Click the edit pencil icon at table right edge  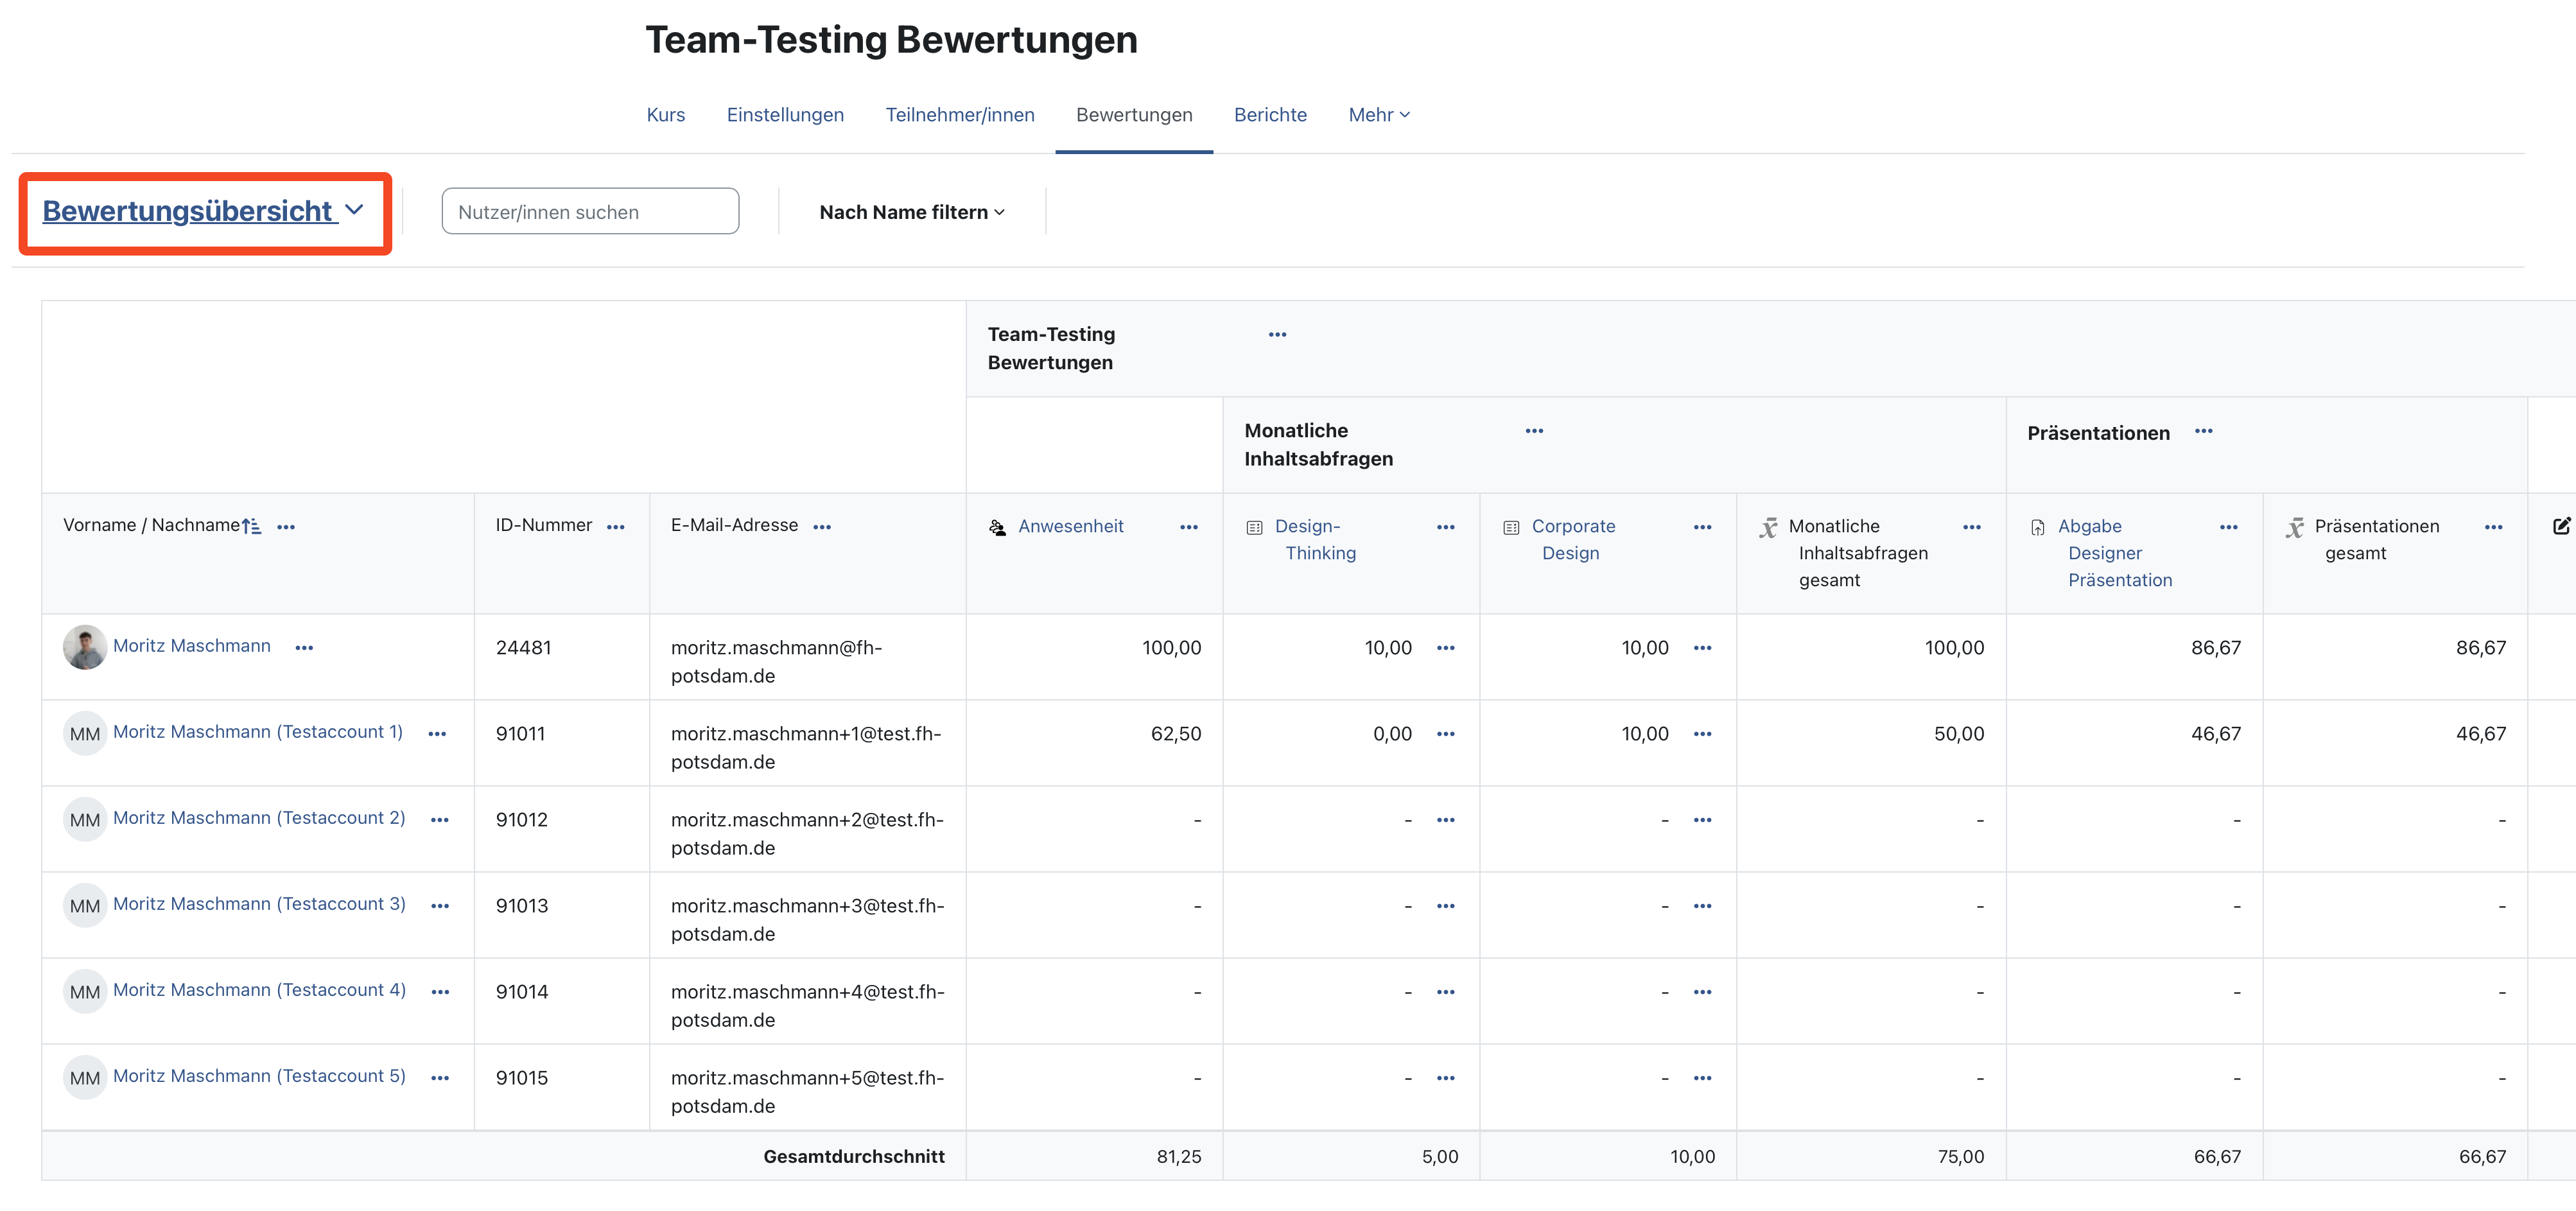point(2561,526)
